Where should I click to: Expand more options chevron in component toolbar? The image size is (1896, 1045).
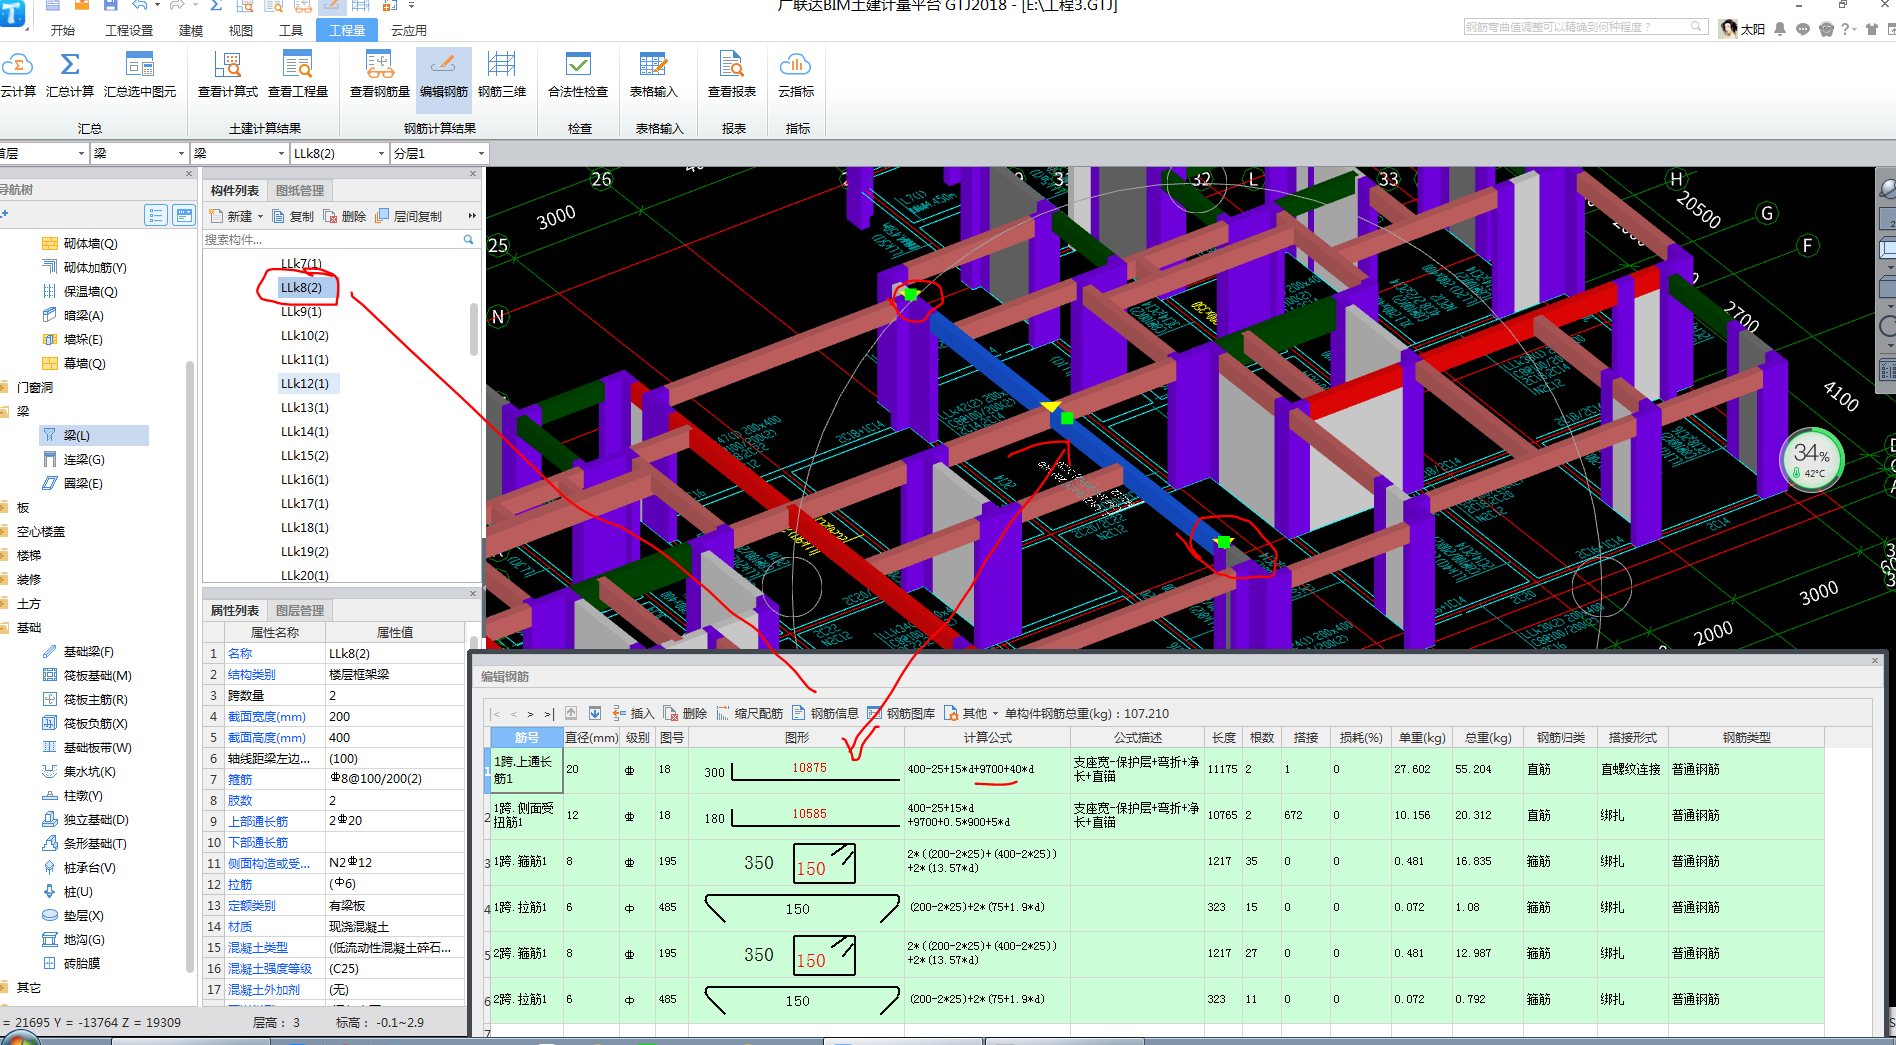pyautogui.click(x=472, y=216)
